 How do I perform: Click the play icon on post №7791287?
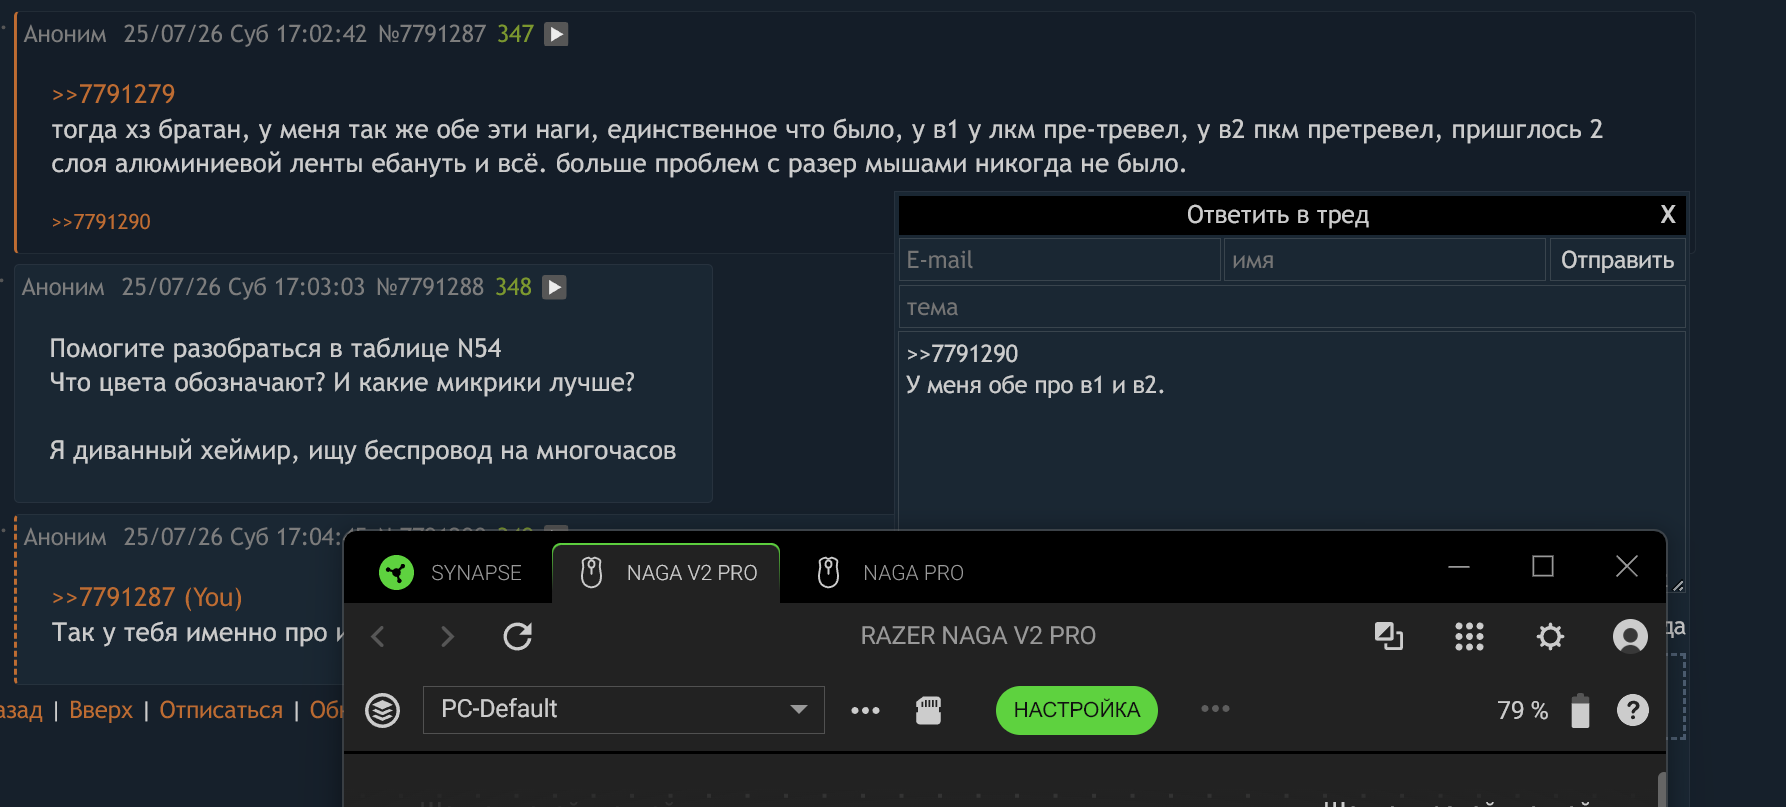556,34
